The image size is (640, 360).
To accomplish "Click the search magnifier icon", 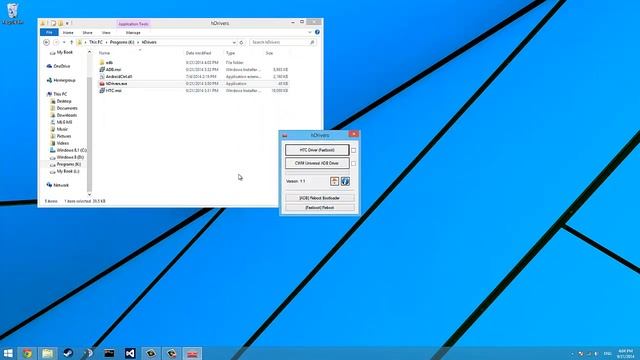I will point(312,42).
